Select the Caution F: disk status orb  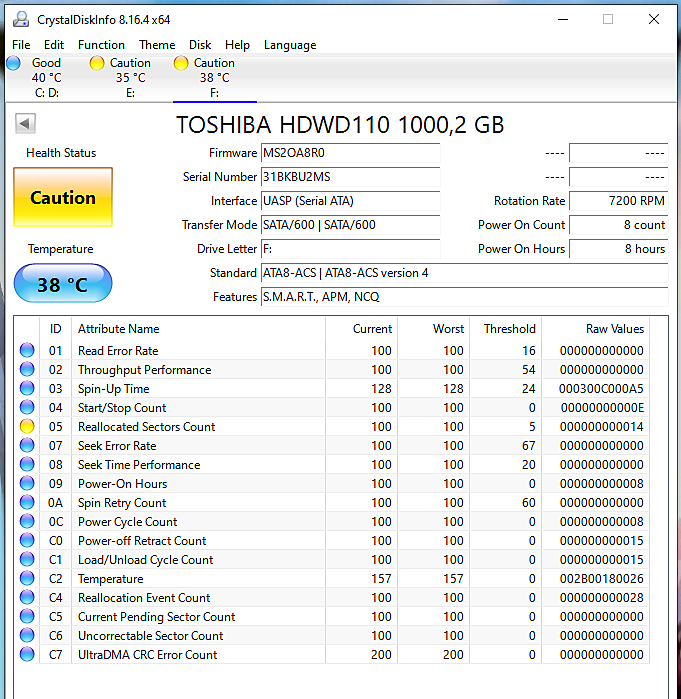181,63
